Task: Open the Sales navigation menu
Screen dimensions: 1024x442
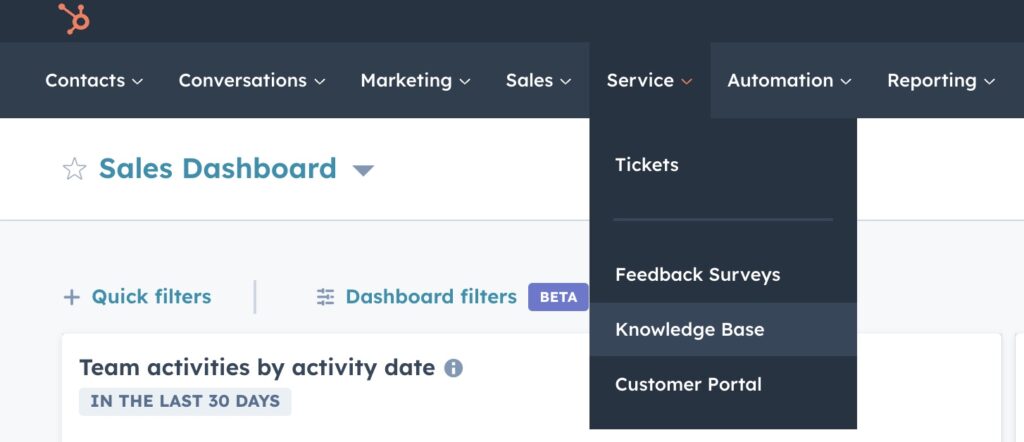Action: click(538, 80)
